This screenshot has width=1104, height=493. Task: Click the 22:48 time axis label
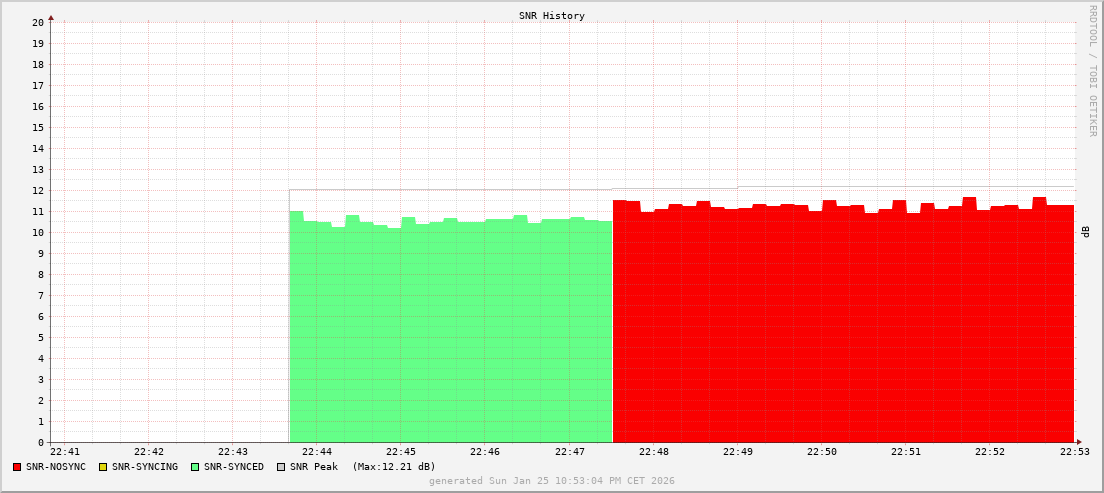click(653, 452)
